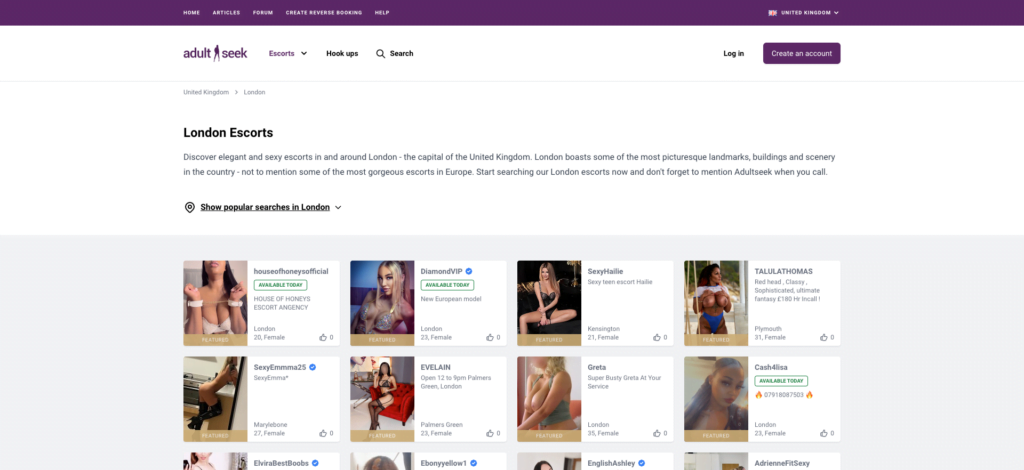Open the Escorts dropdown menu

coord(288,54)
